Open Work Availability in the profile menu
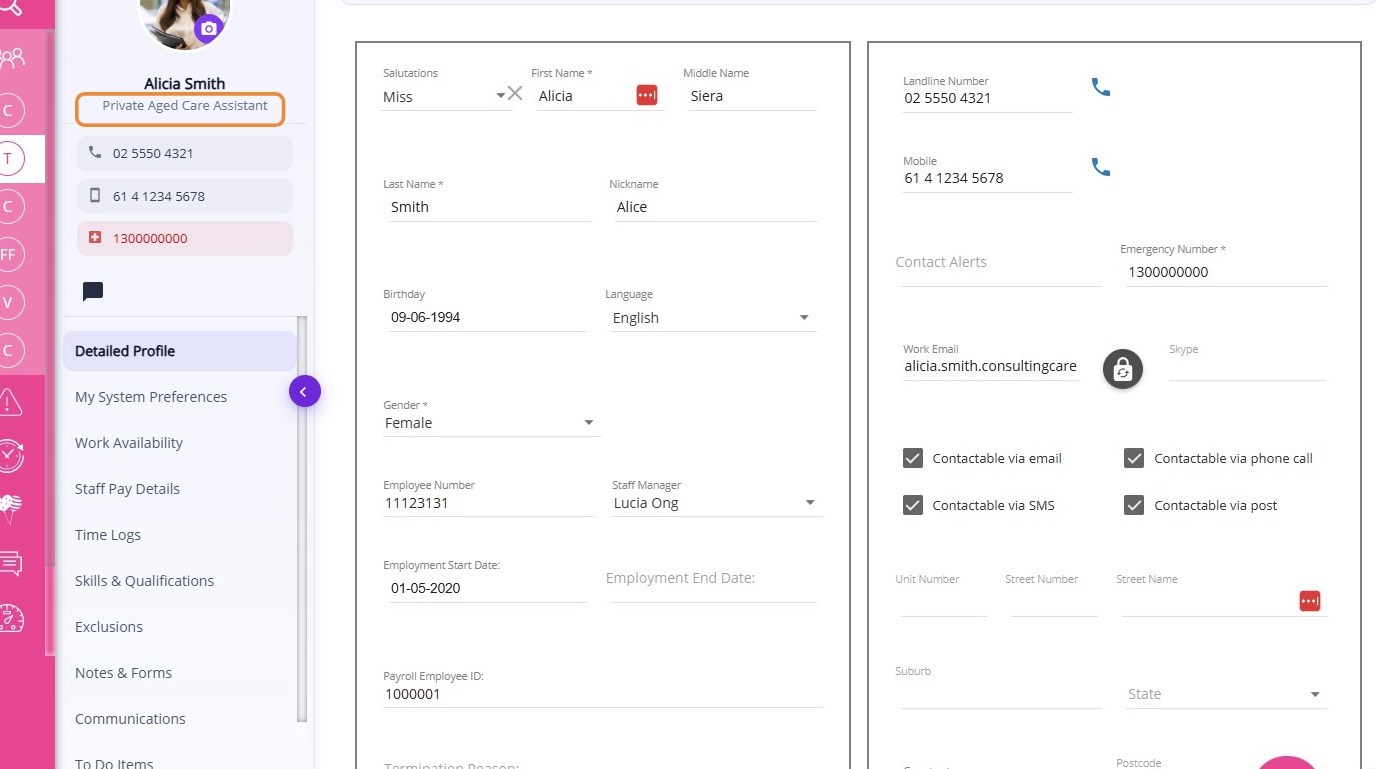 tap(129, 443)
